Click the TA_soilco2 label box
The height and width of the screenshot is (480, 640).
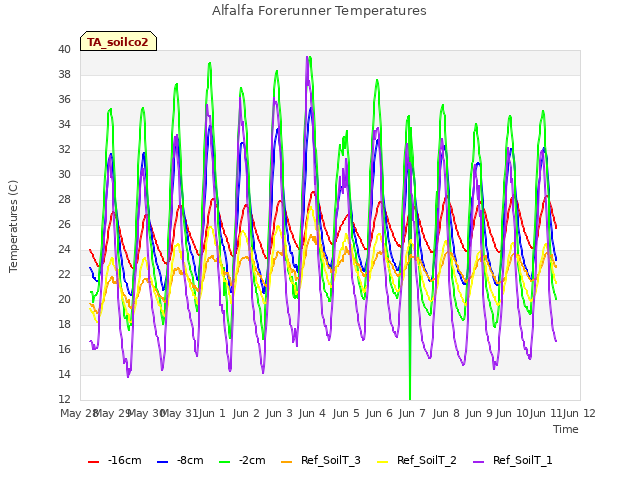[118, 42]
